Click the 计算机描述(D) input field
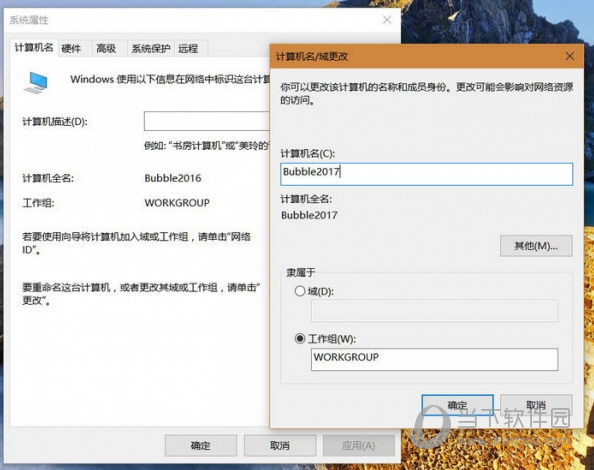The width and height of the screenshot is (594, 470). click(x=206, y=121)
